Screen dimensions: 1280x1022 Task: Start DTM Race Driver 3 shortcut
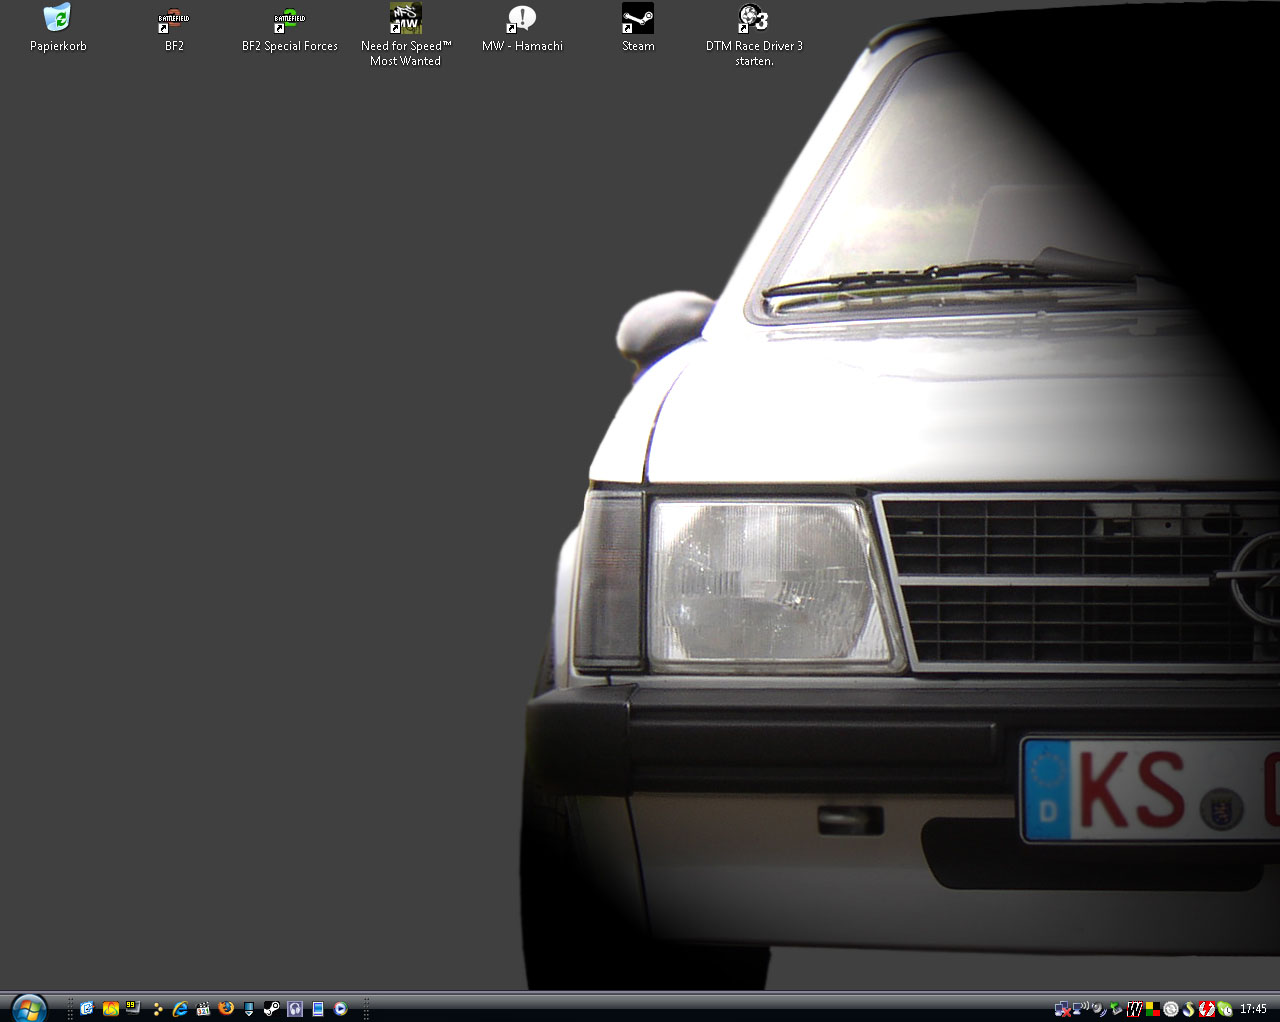[x=754, y=19]
